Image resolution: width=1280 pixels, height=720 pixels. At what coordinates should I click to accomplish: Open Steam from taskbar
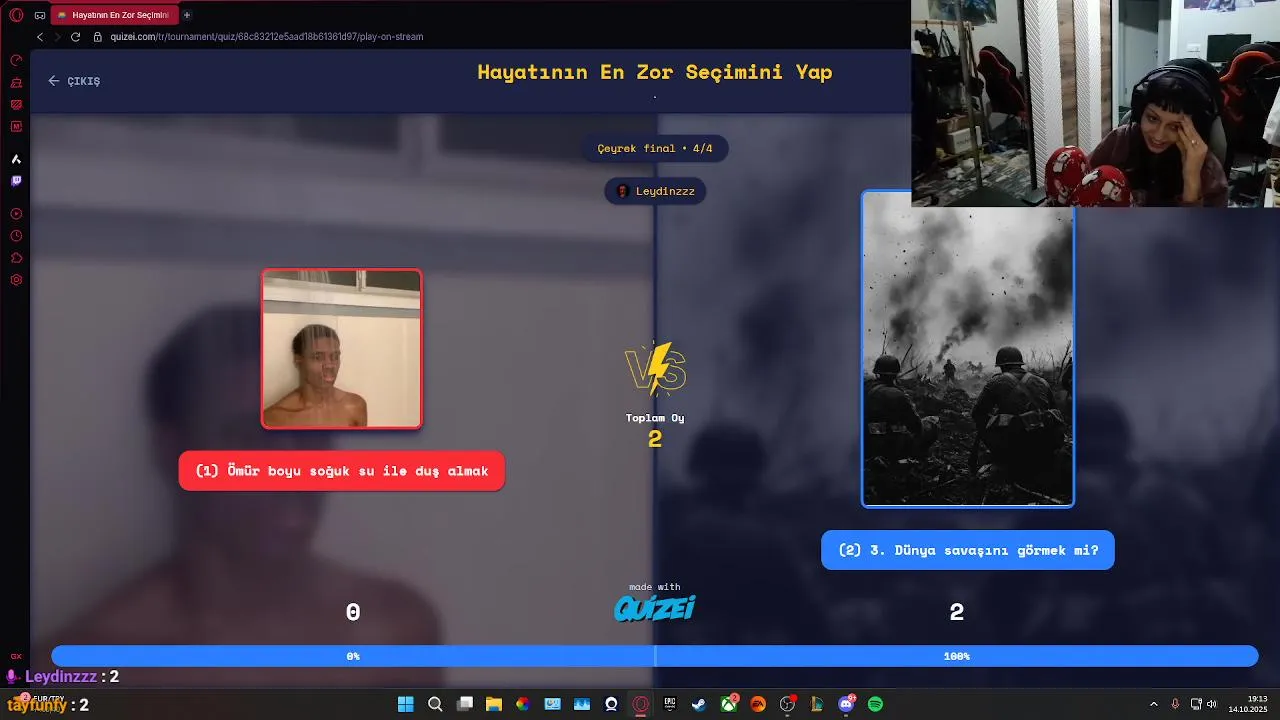pyautogui.click(x=699, y=704)
